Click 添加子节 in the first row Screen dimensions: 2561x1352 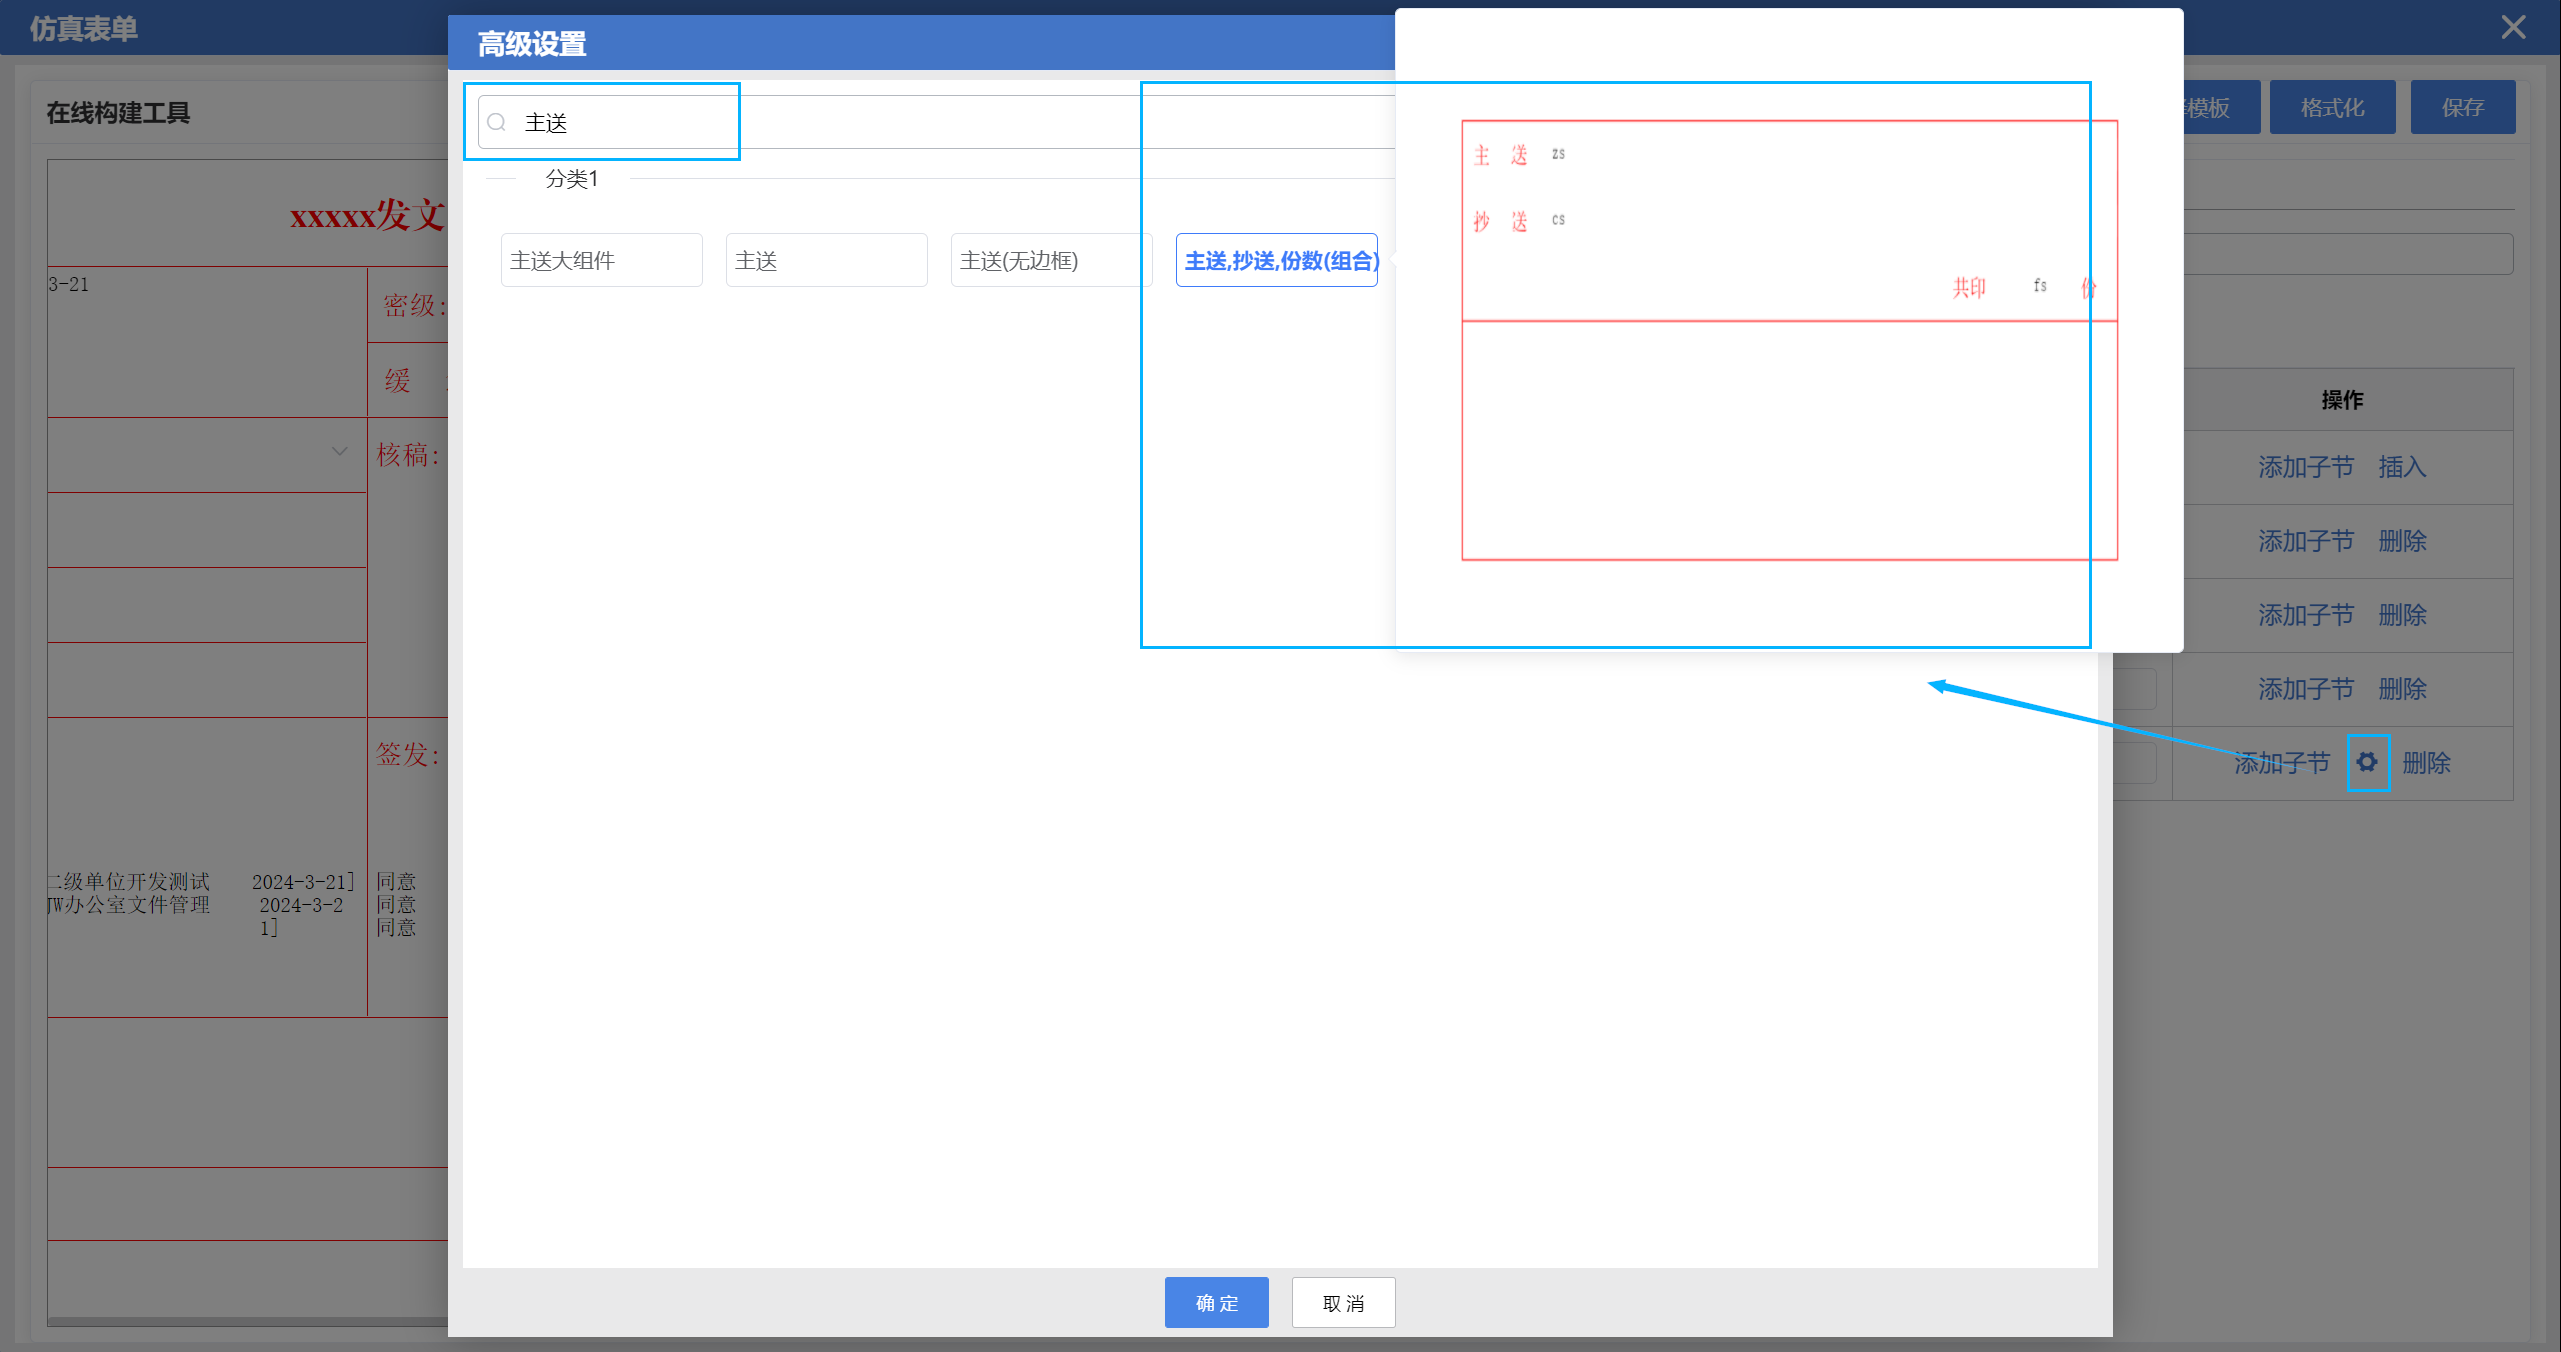click(x=2305, y=467)
